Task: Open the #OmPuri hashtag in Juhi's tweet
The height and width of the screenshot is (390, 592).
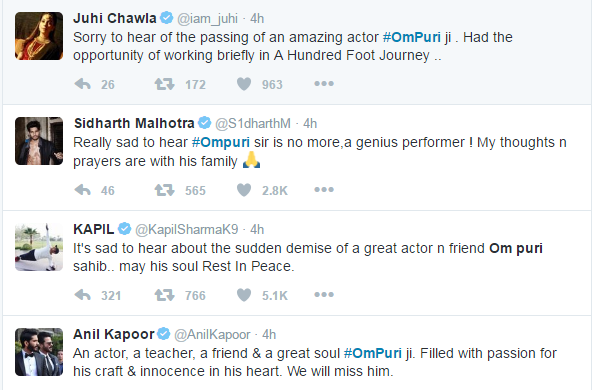Action: [x=412, y=37]
